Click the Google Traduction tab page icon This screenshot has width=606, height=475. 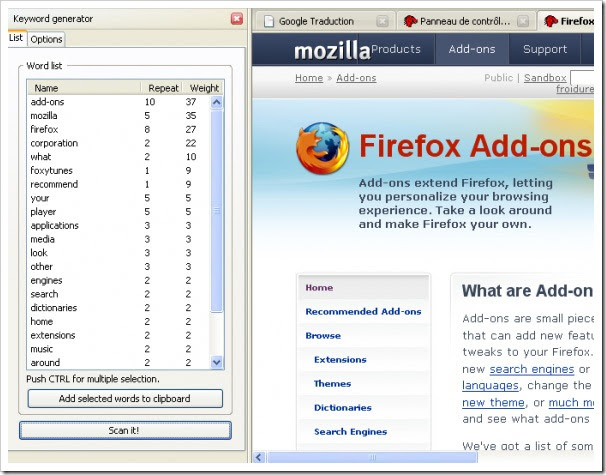(x=269, y=21)
